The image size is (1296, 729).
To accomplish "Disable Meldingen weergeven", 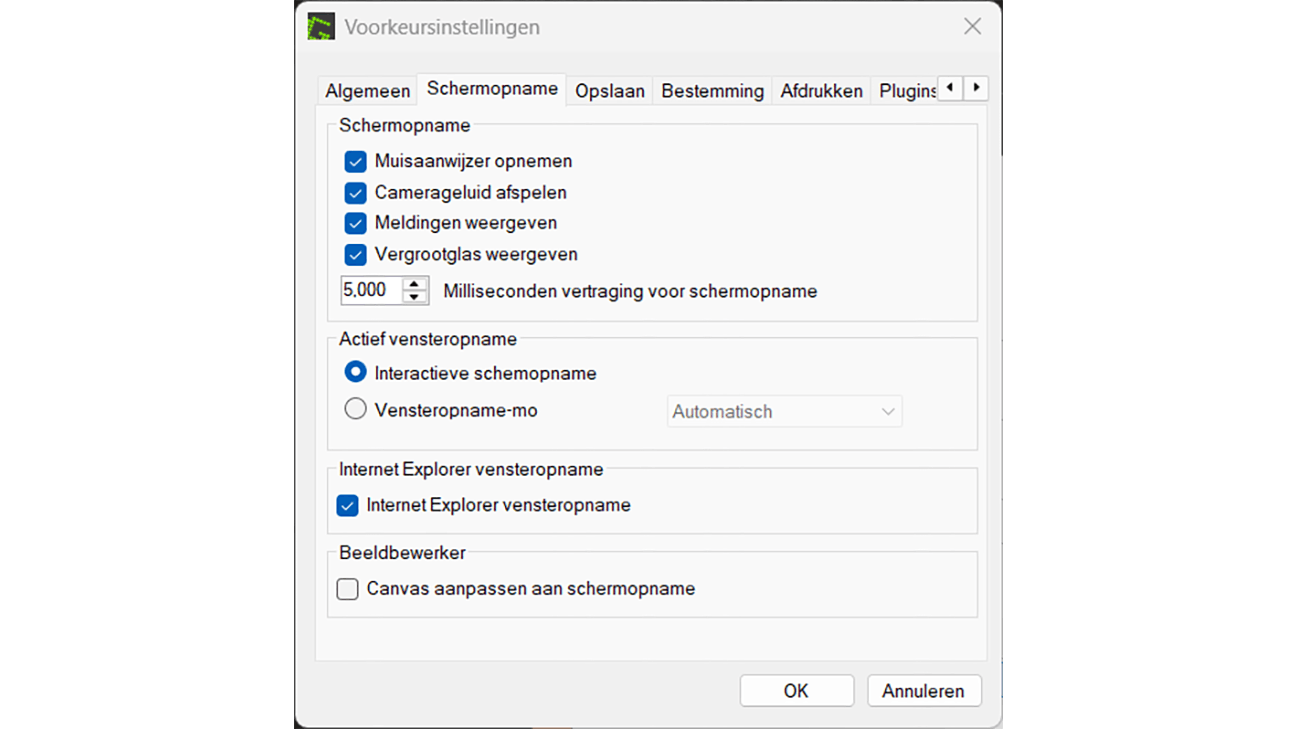I will 355,223.
